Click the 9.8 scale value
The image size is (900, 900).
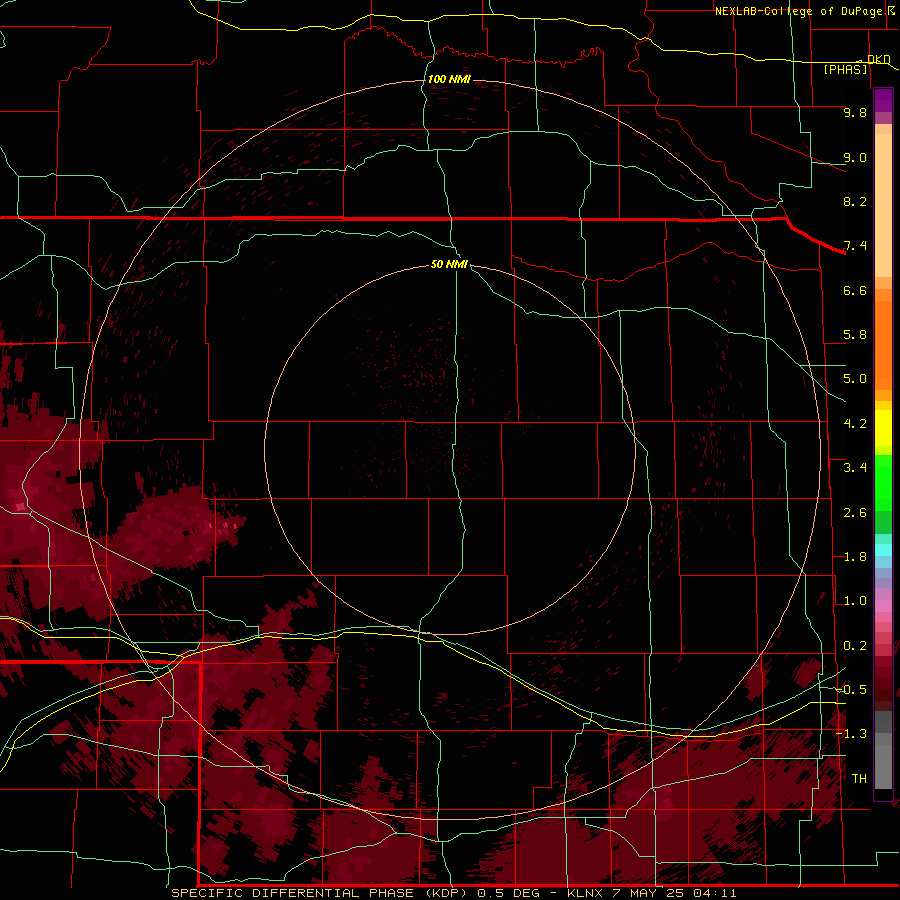[x=855, y=112]
